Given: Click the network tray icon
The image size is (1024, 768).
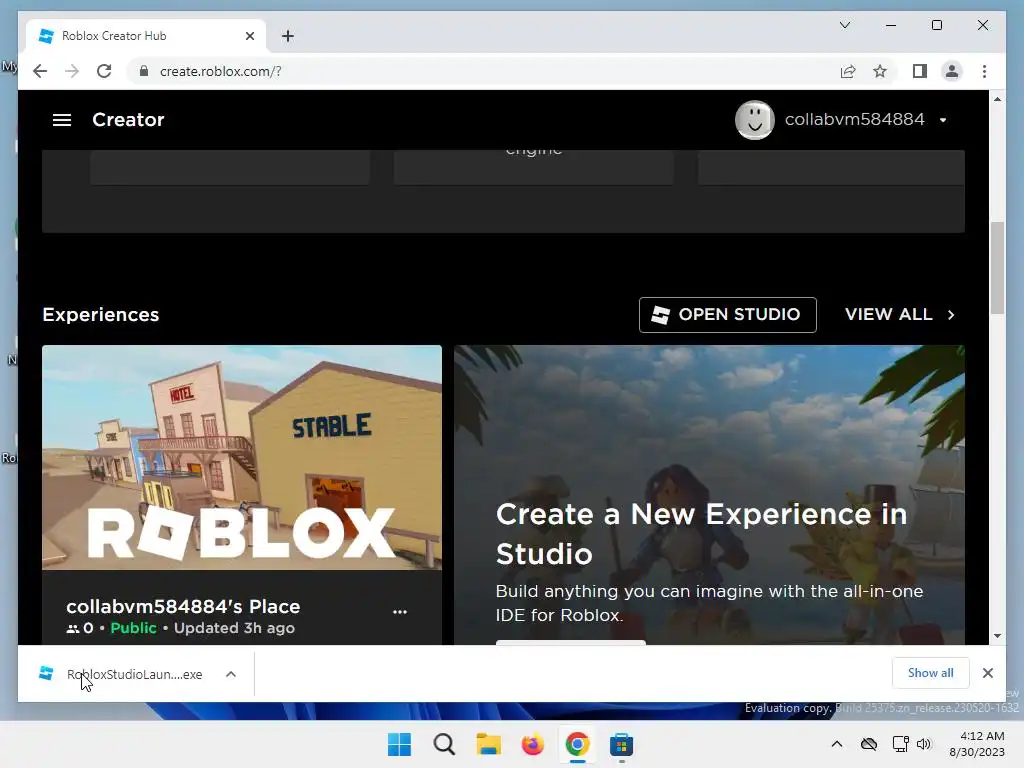Looking at the screenshot, I should (x=901, y=744).
